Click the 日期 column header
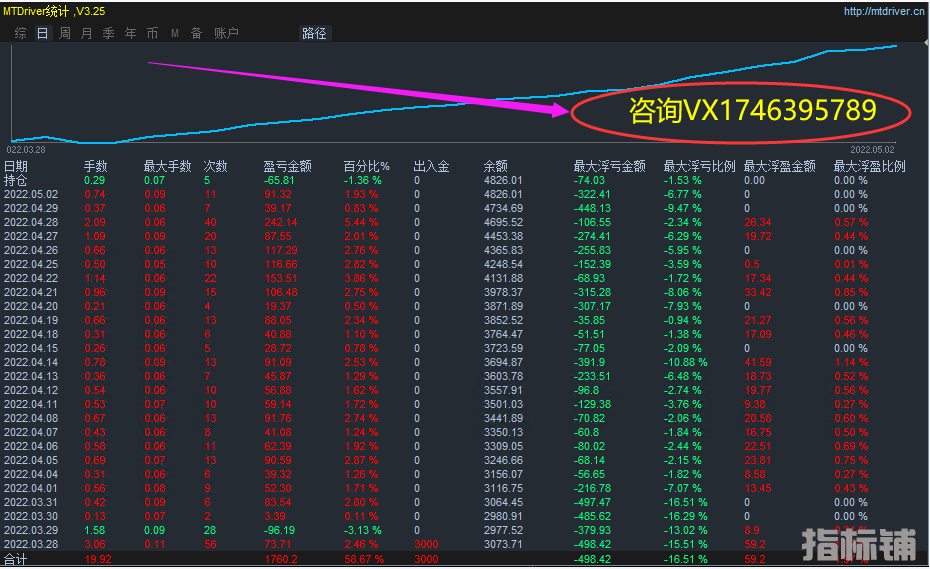The width and height of the screenshot is (930, 569). click(16, 167)
